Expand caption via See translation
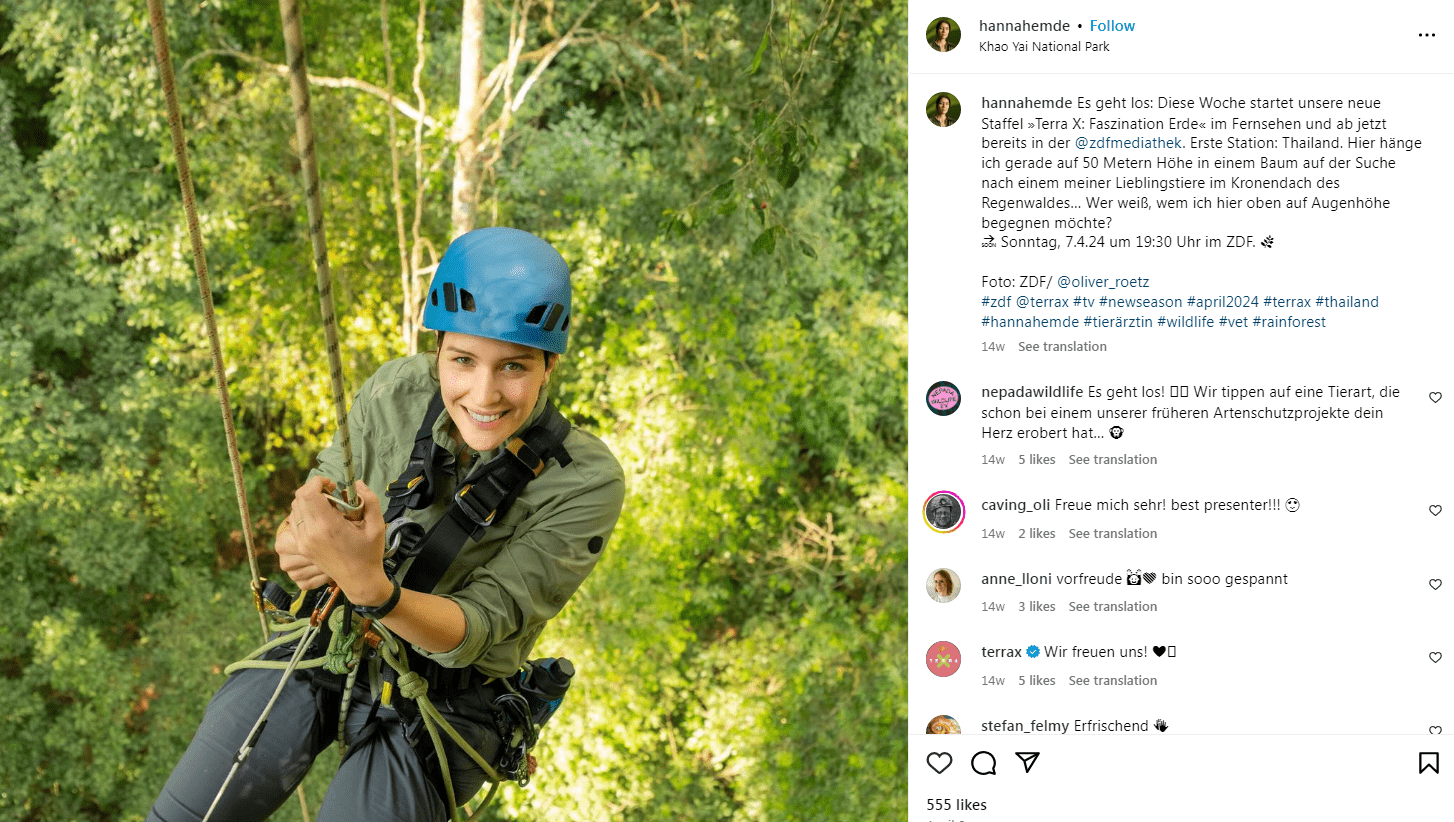The width and height of the screenshot is (1454, 822). coord(1062,347)
